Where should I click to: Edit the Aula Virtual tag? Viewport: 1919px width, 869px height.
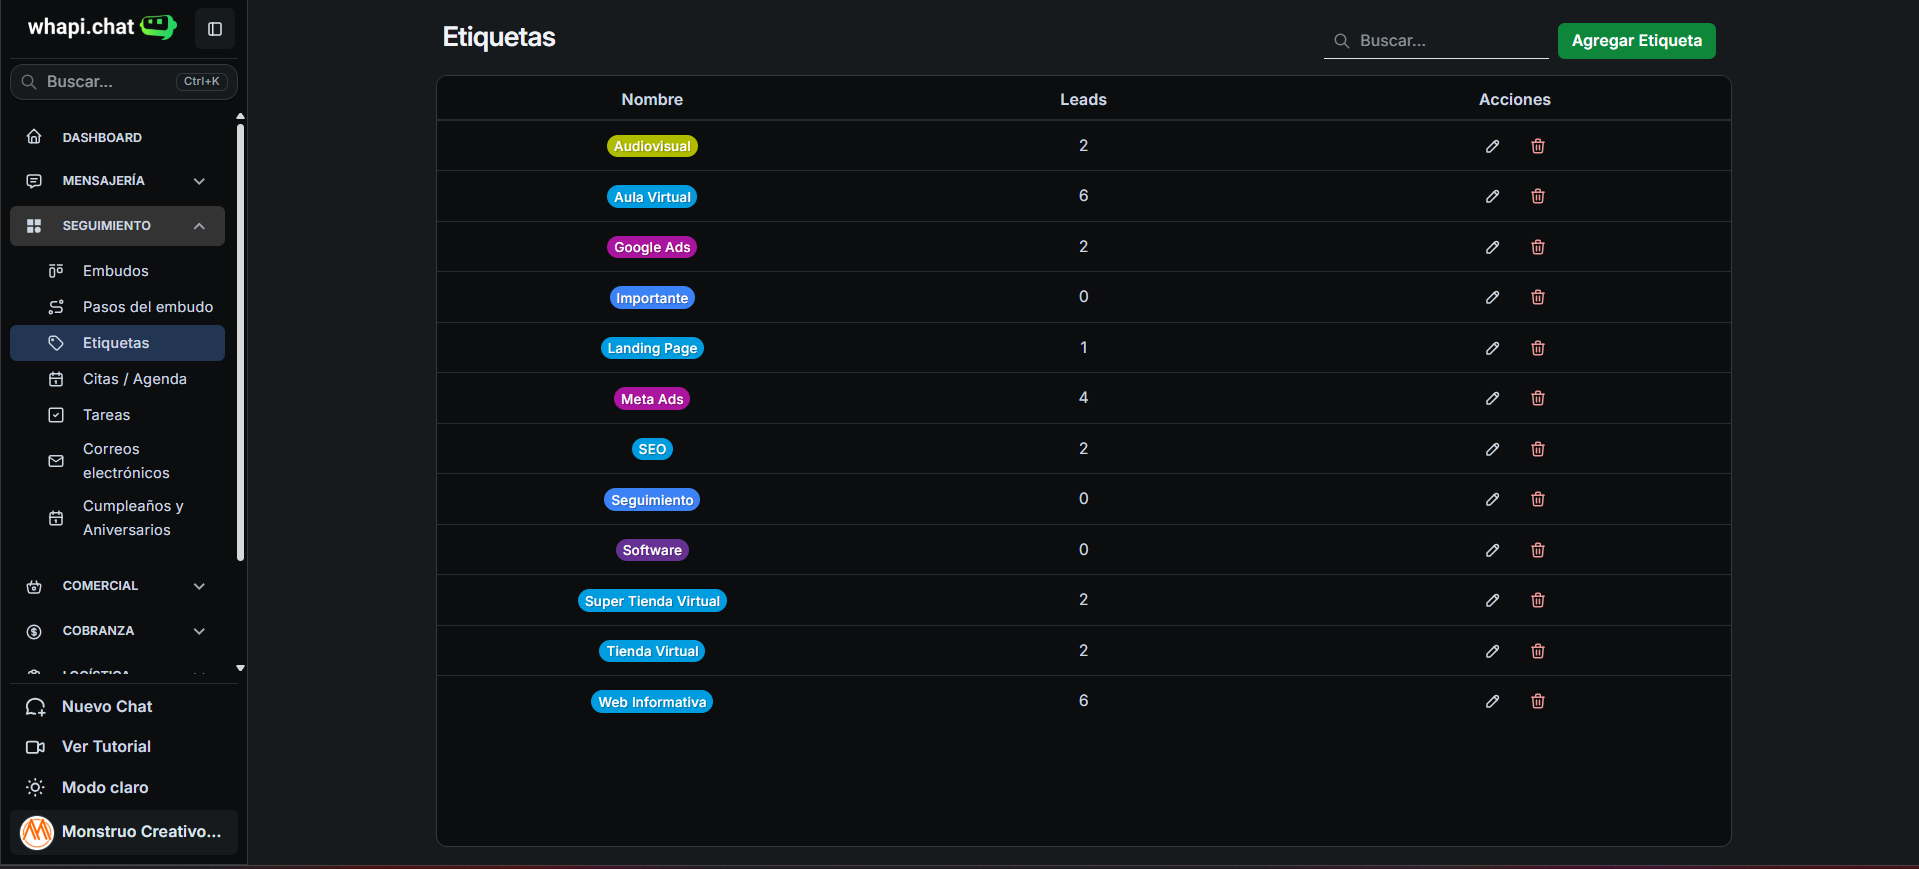(1492, 196)
